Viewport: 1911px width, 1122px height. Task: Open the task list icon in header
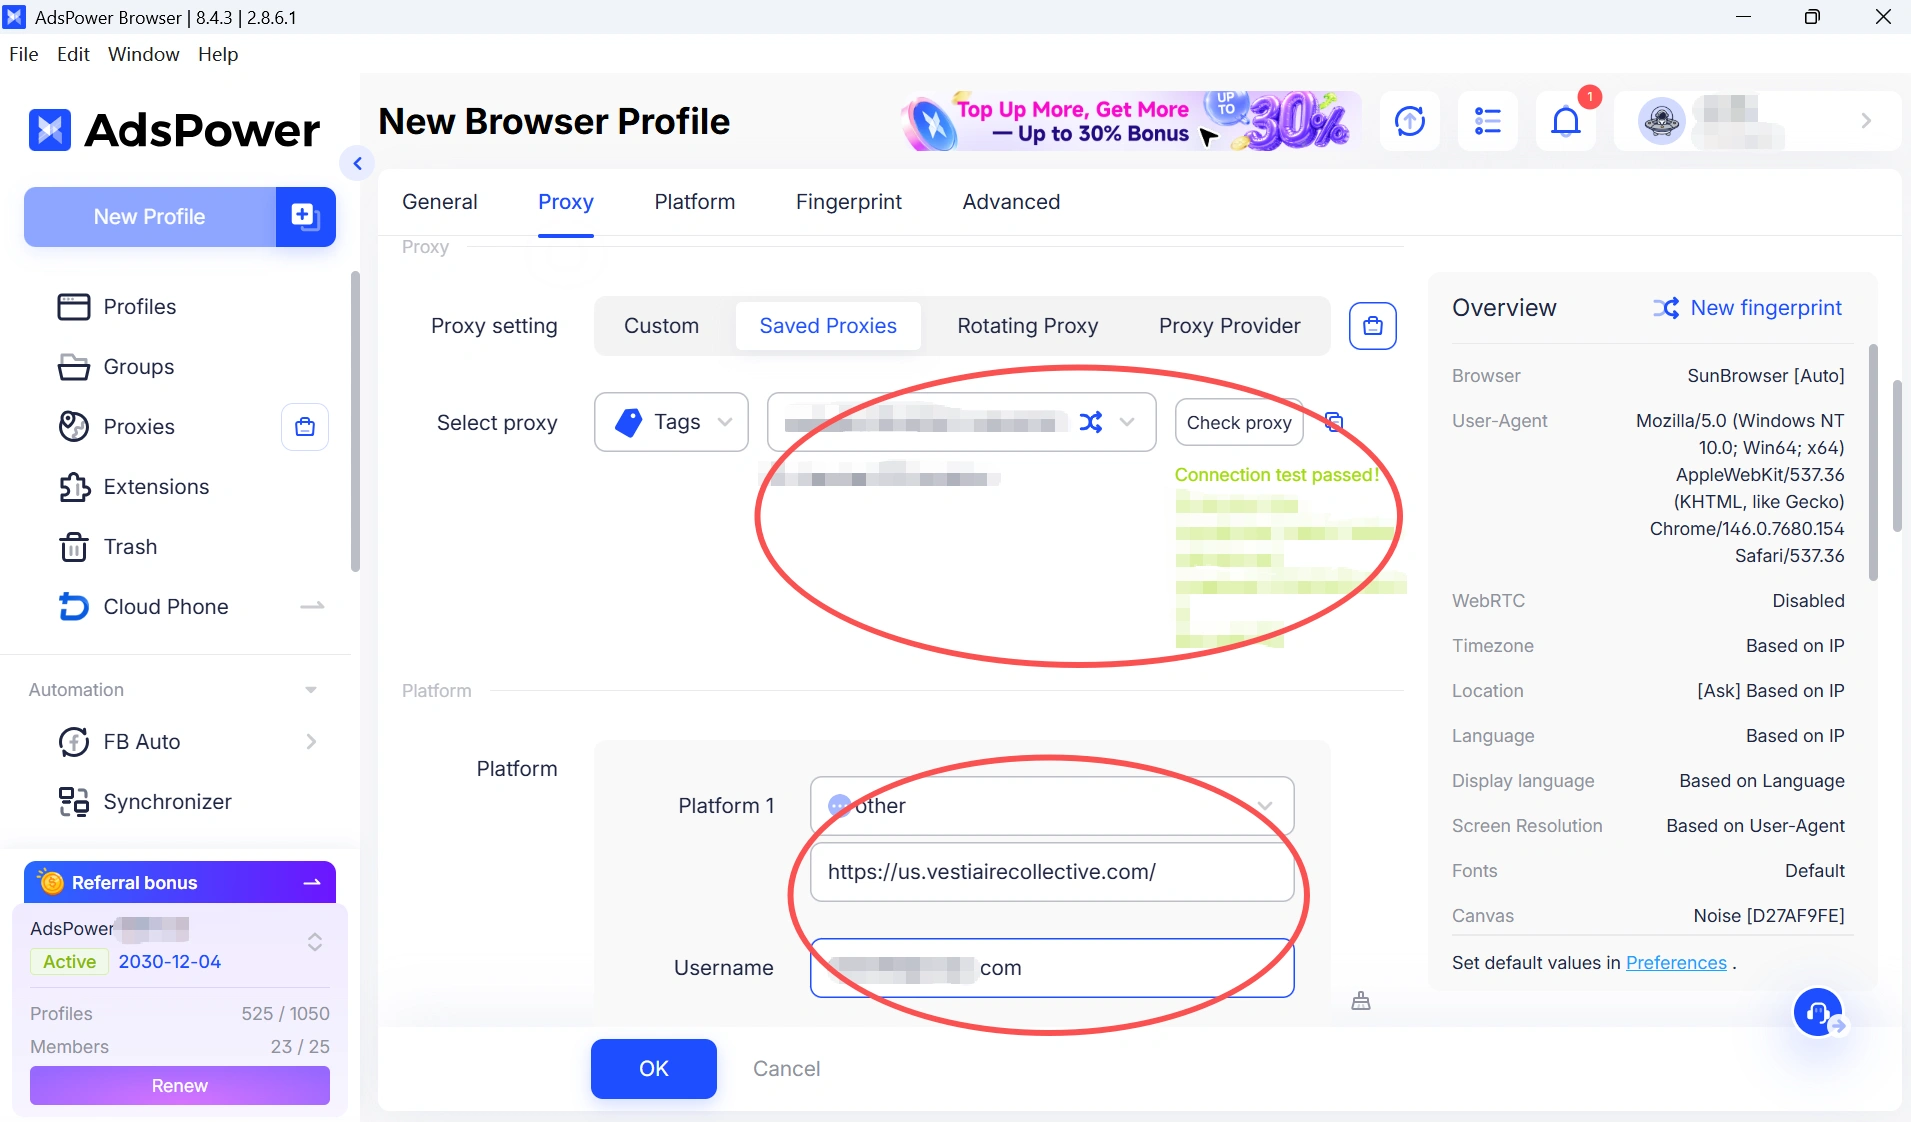tap(1488, 121)
